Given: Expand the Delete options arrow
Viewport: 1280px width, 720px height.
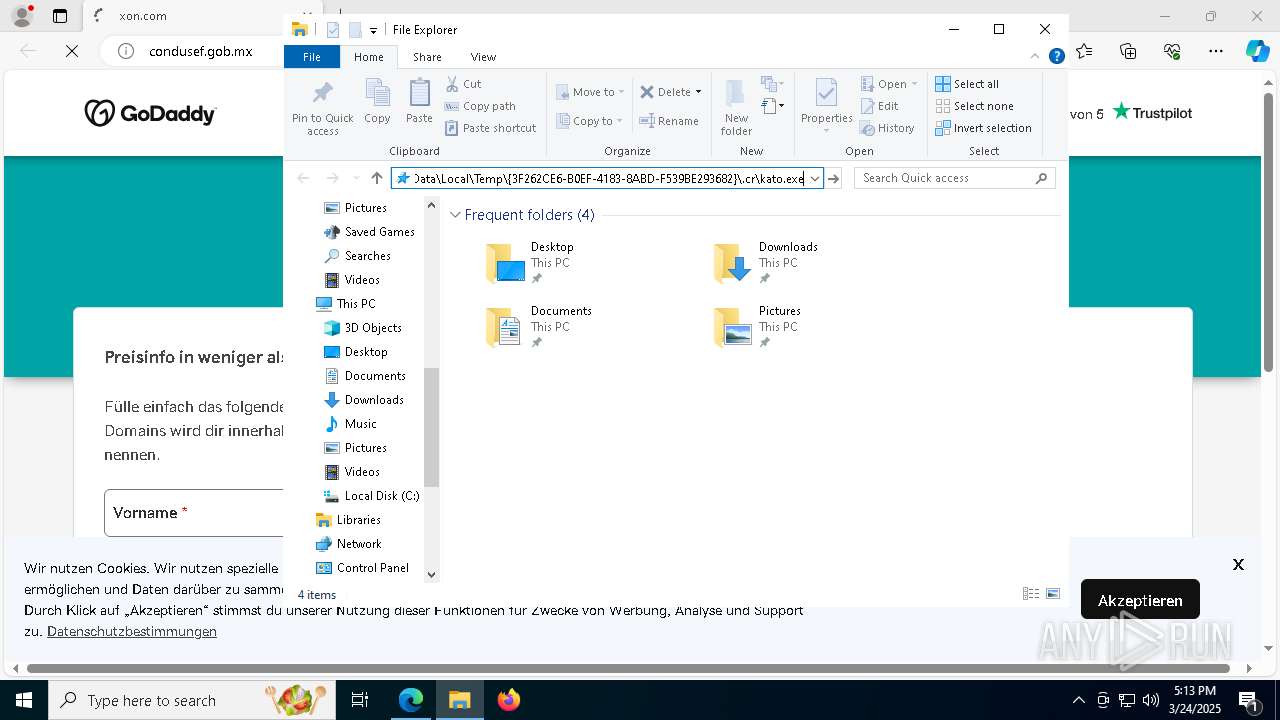Looking at the screenshot, I should coord(698,92).
